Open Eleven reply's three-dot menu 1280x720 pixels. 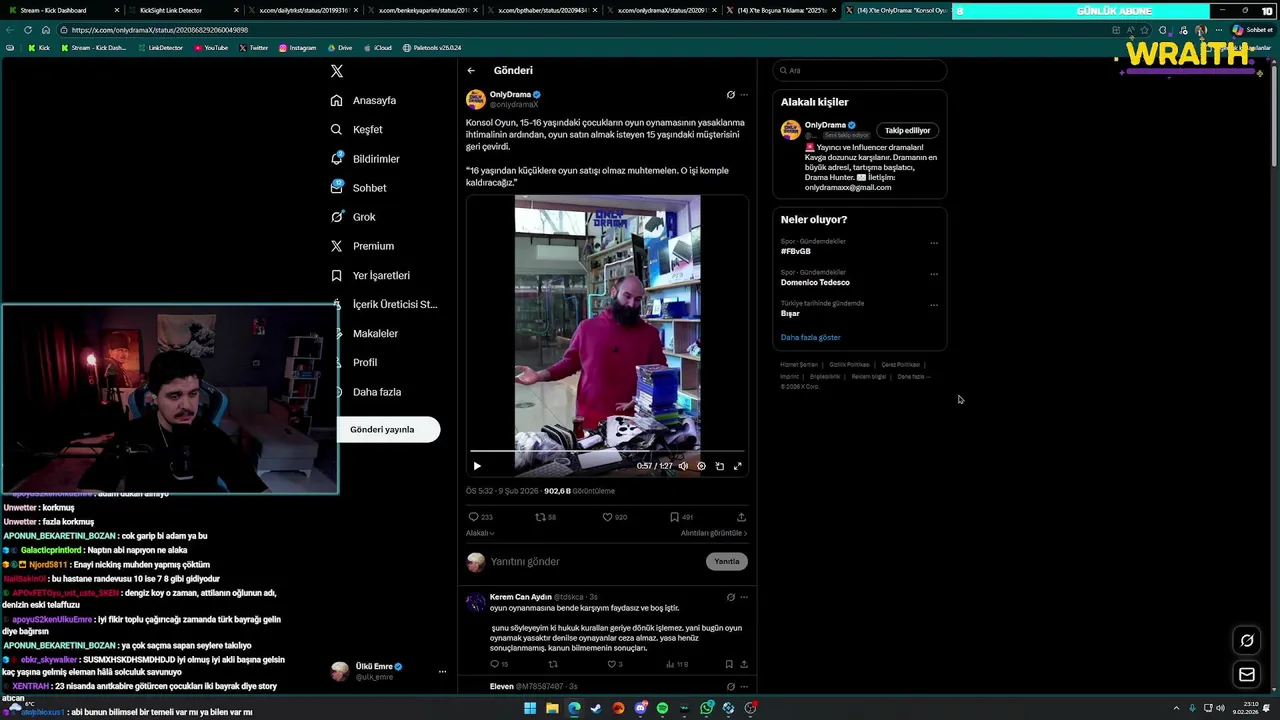(743, 686)
